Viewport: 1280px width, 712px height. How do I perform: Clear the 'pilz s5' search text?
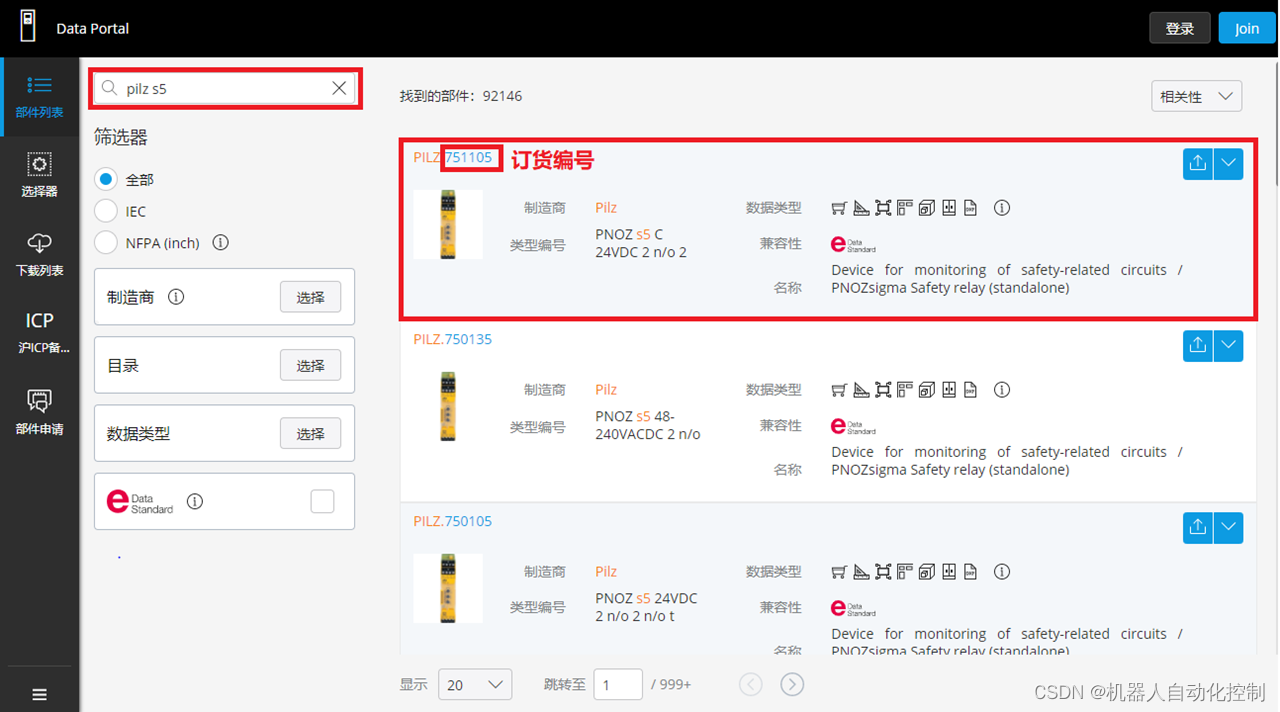[339, 88]
